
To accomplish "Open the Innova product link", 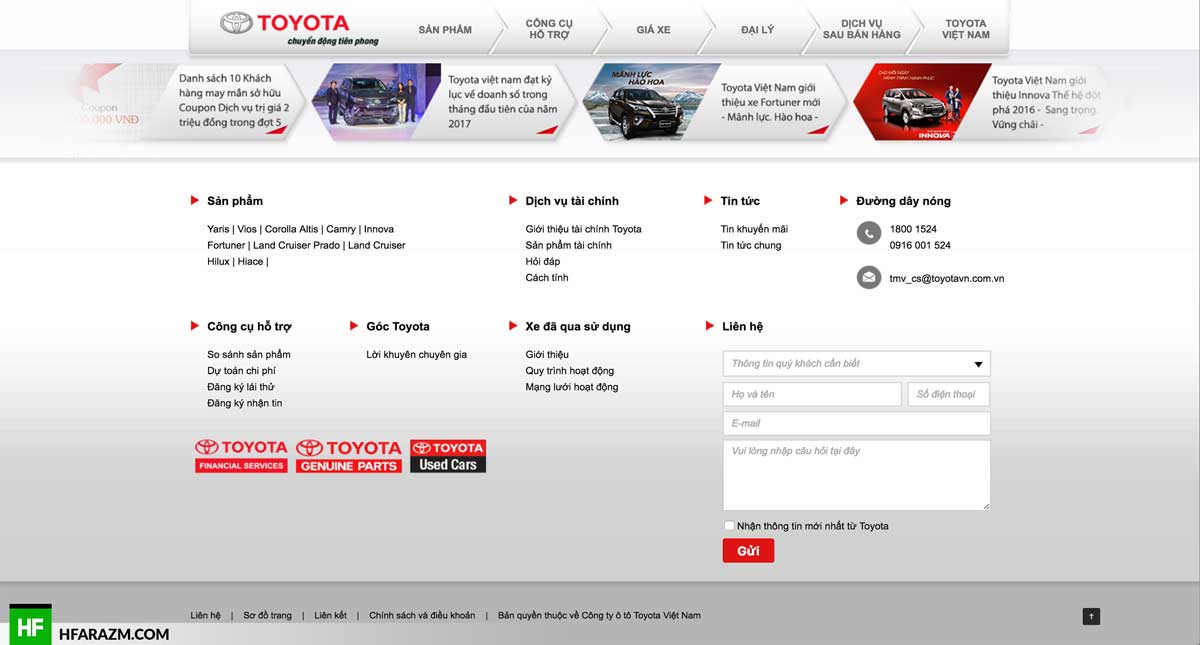I will (379, 229).
